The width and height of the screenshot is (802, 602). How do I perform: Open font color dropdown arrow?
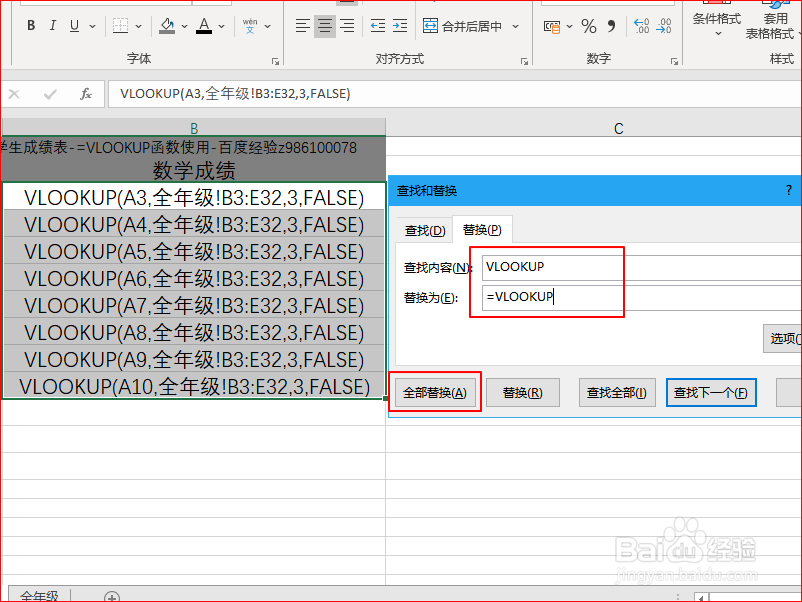[x=221, y=26]
